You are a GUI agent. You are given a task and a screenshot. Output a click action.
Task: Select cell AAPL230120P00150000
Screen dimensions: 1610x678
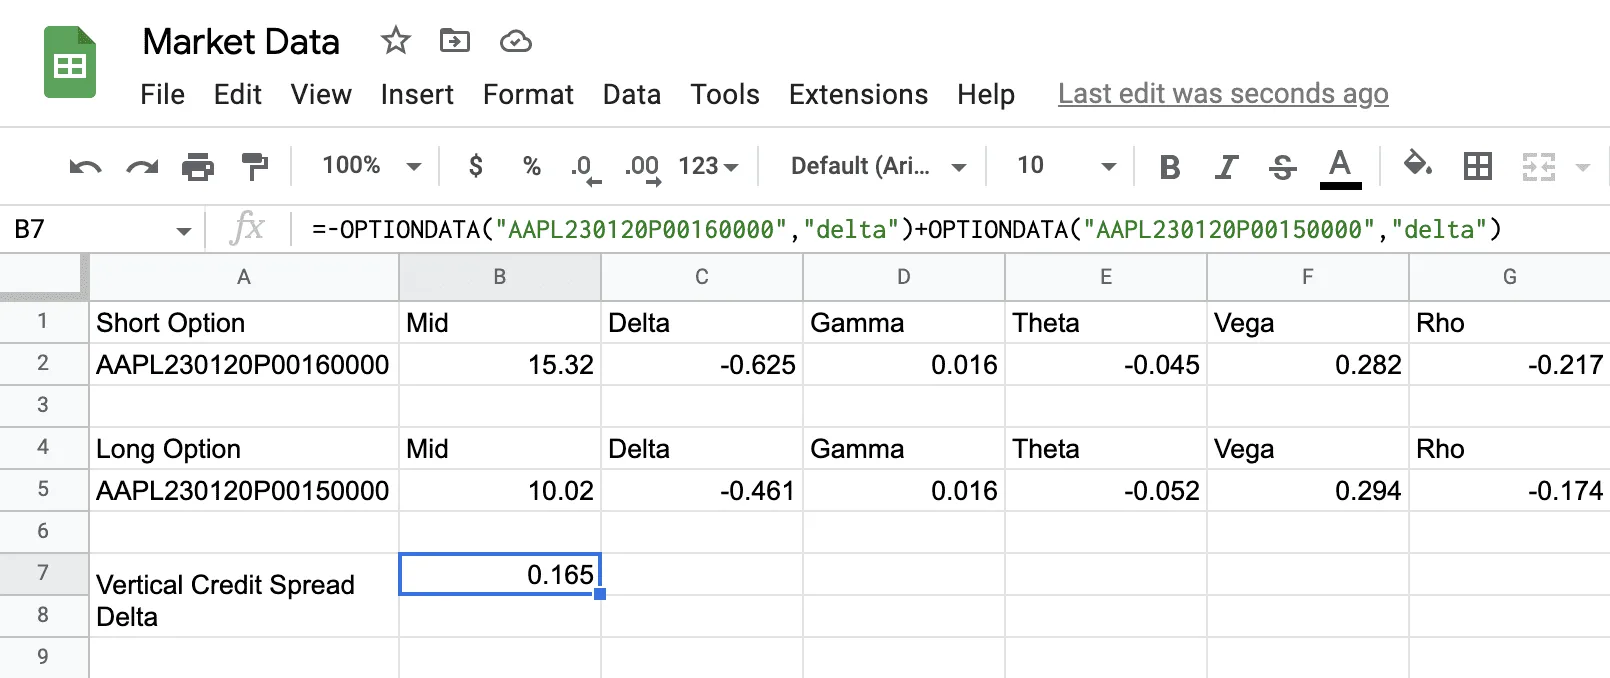[x=244, y=490]
